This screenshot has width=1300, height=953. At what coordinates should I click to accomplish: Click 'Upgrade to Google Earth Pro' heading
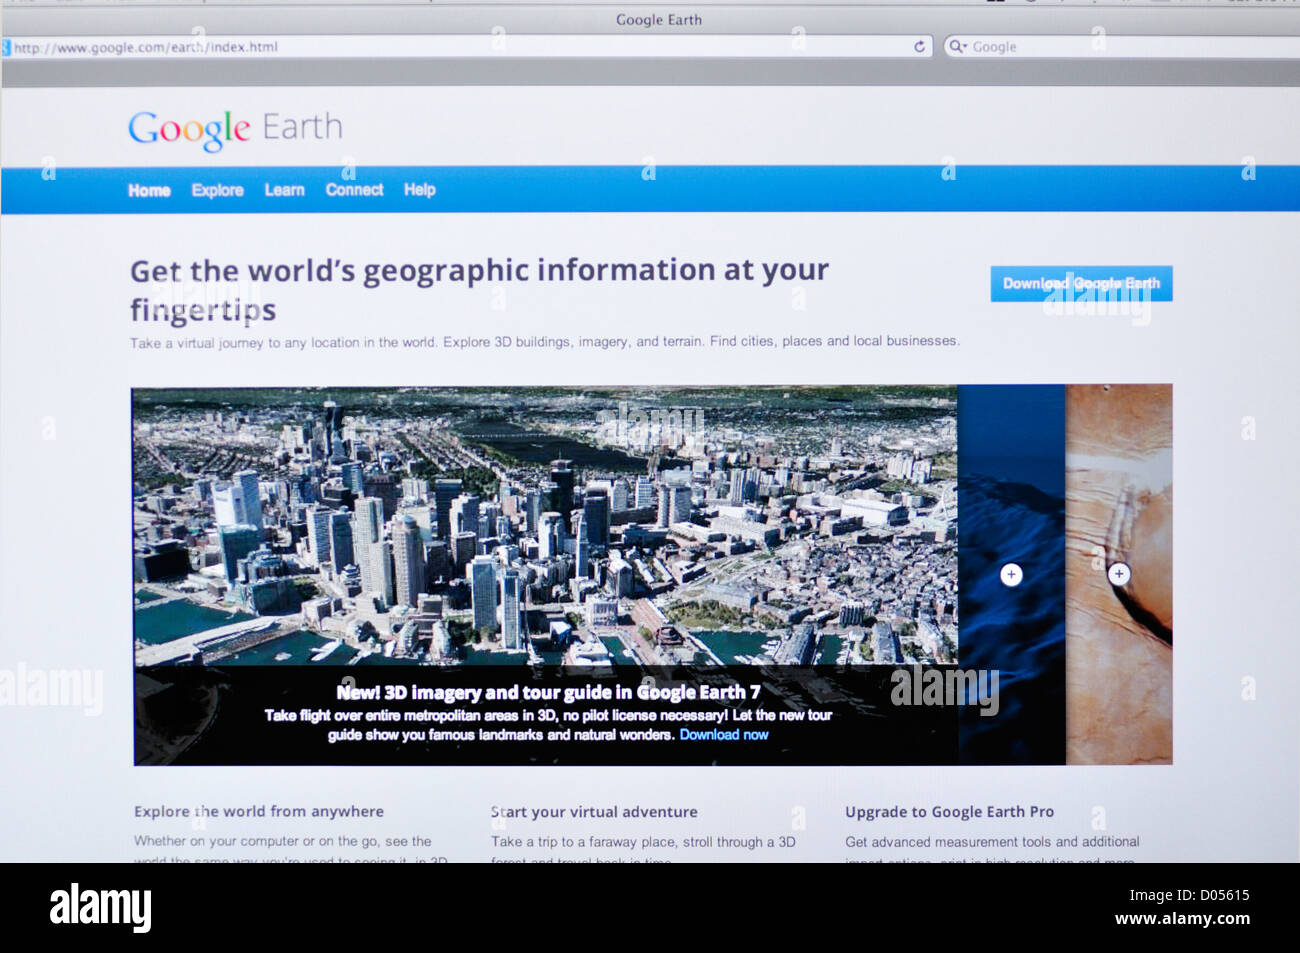[x=949, y=812]
